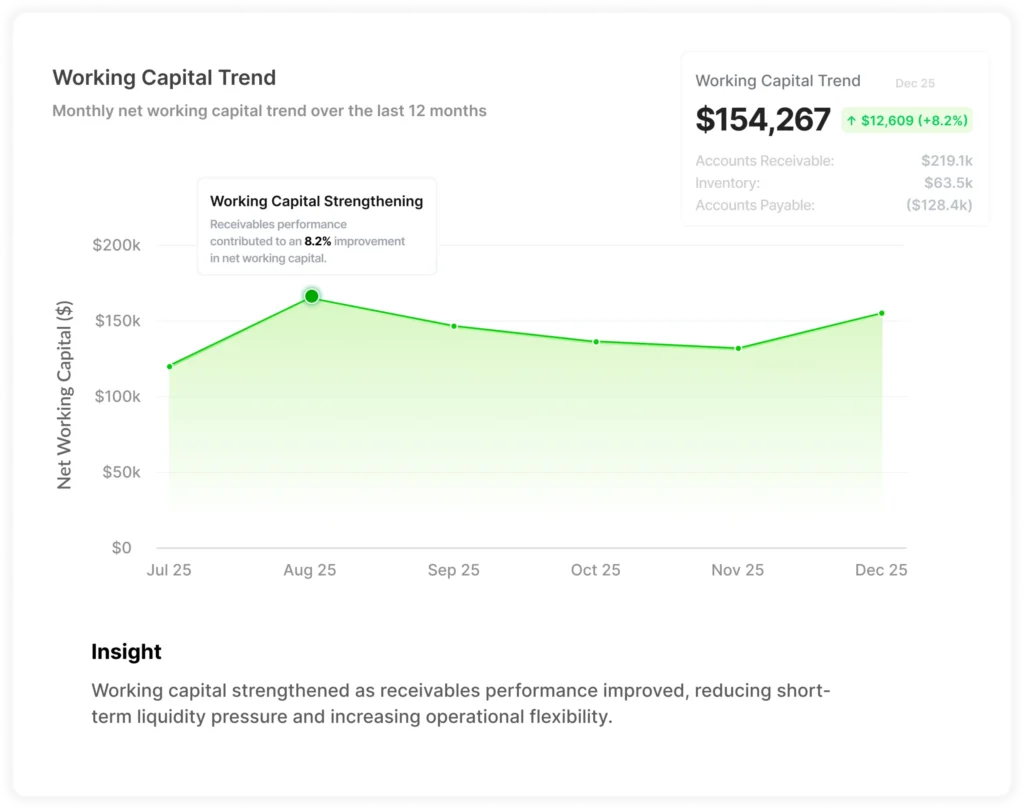Viewport: 1024px width, 809px height.
Task: Select the Sep 25 data point
Action: [454, 326]
